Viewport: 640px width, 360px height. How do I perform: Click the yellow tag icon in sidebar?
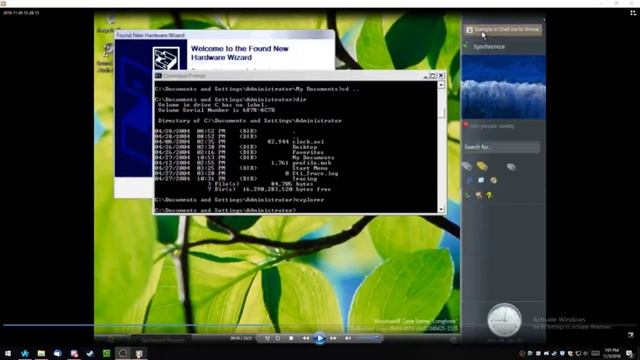pos(482,166)
